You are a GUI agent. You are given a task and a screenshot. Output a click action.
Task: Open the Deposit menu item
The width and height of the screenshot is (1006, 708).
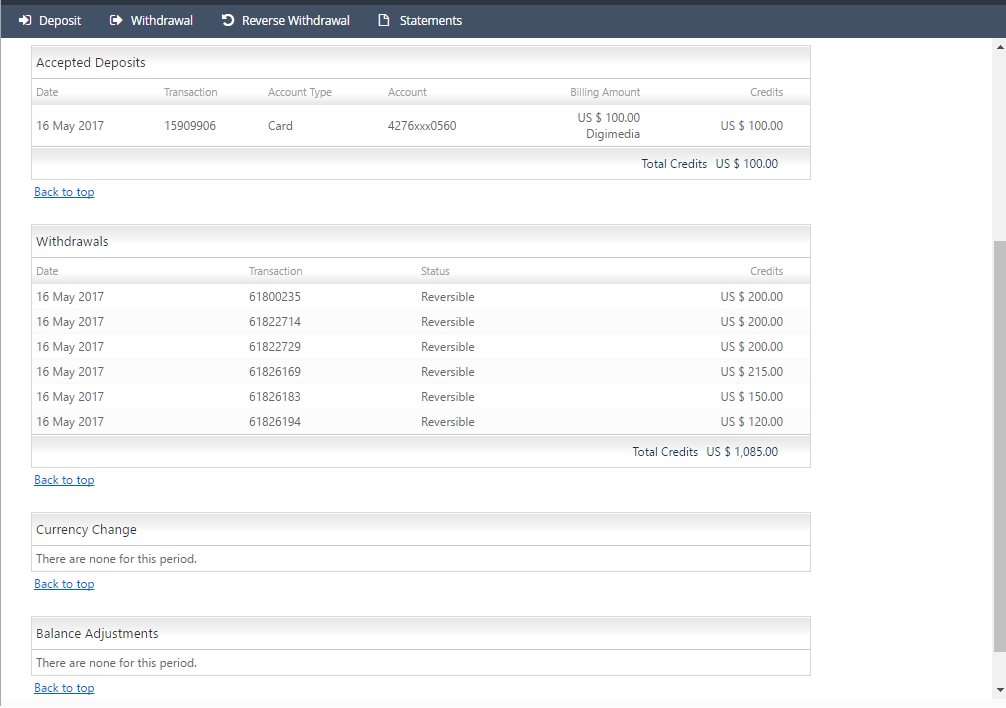60,20
